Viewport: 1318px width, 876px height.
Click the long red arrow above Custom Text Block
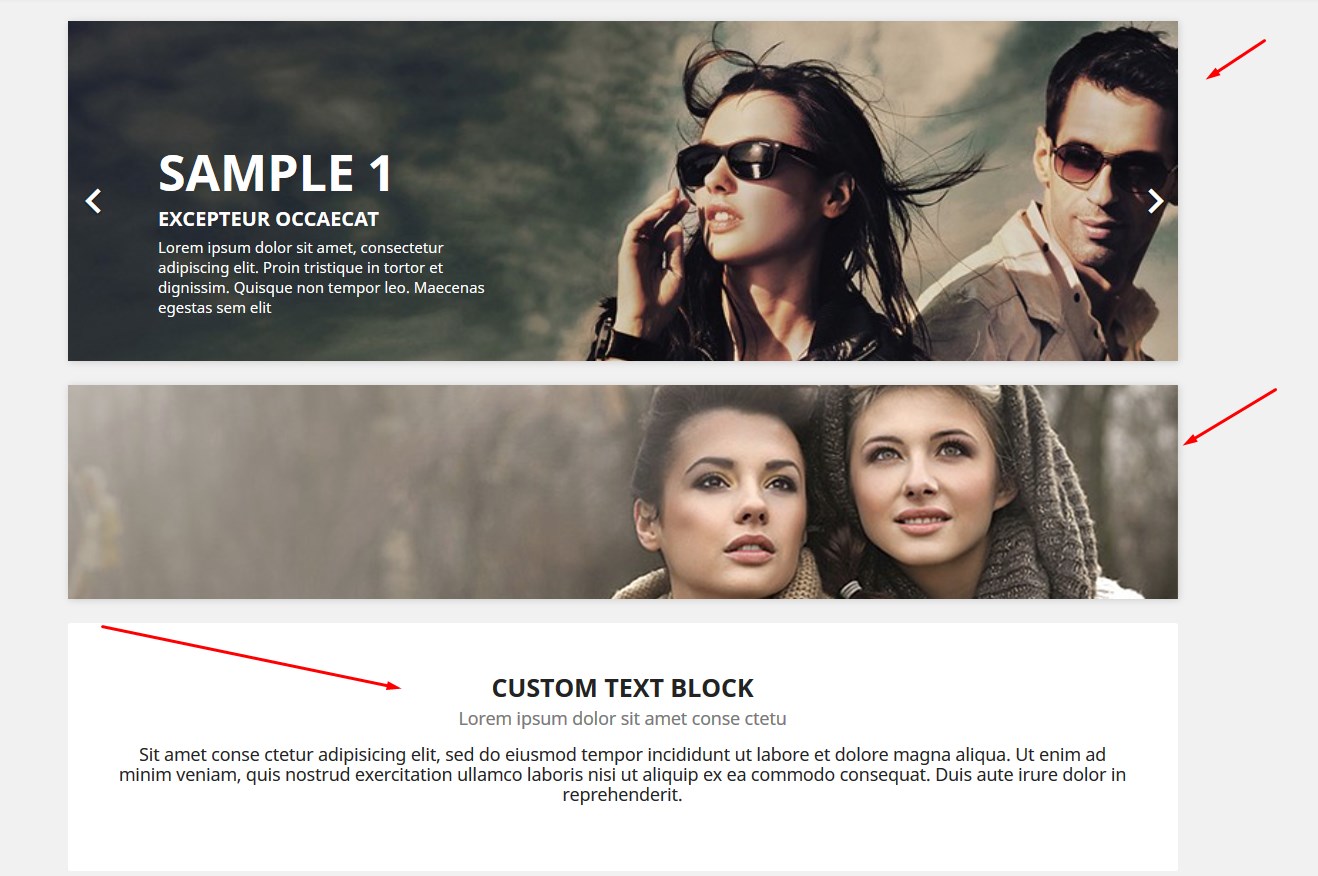pyautogui.click(x=250, y=657)
